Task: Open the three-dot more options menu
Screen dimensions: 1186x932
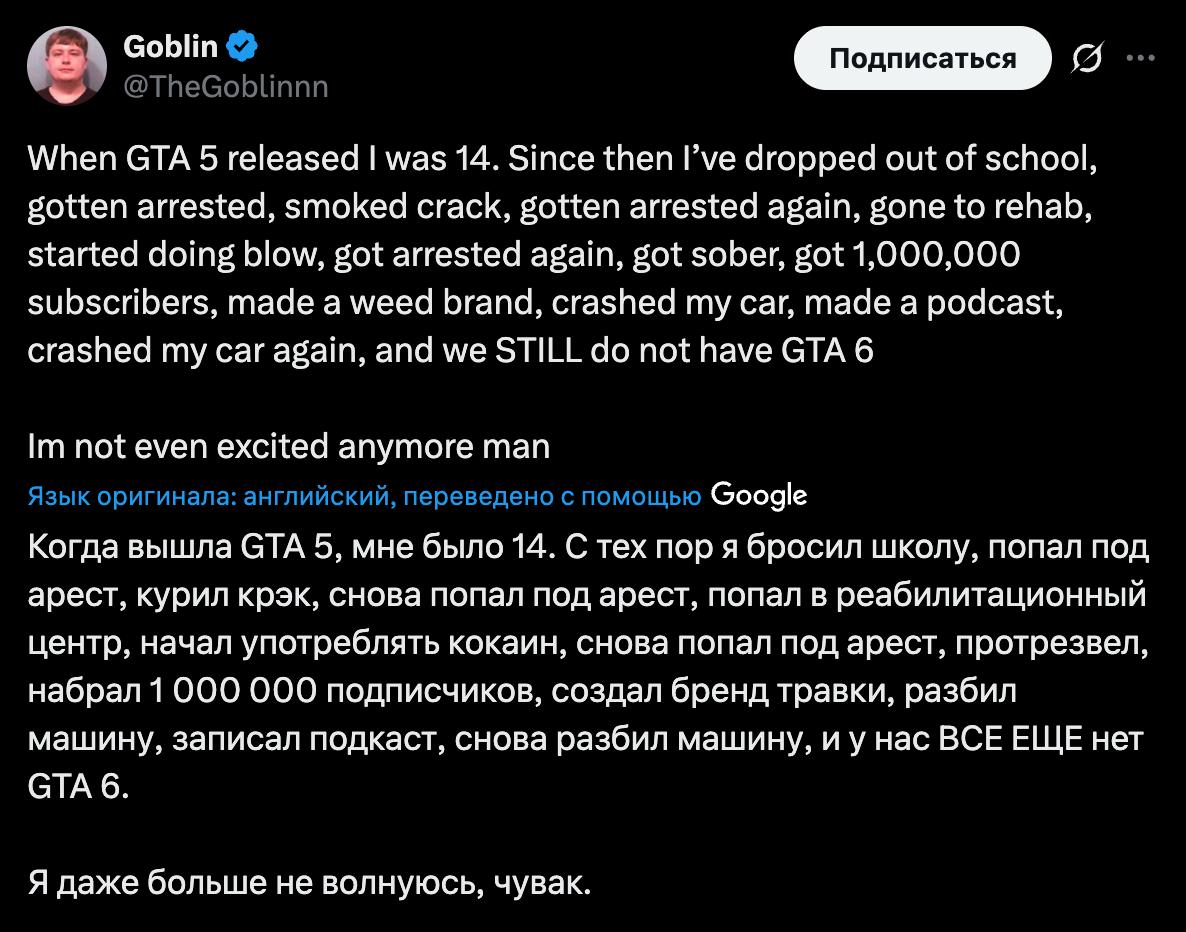Action: coord(1139,58)
